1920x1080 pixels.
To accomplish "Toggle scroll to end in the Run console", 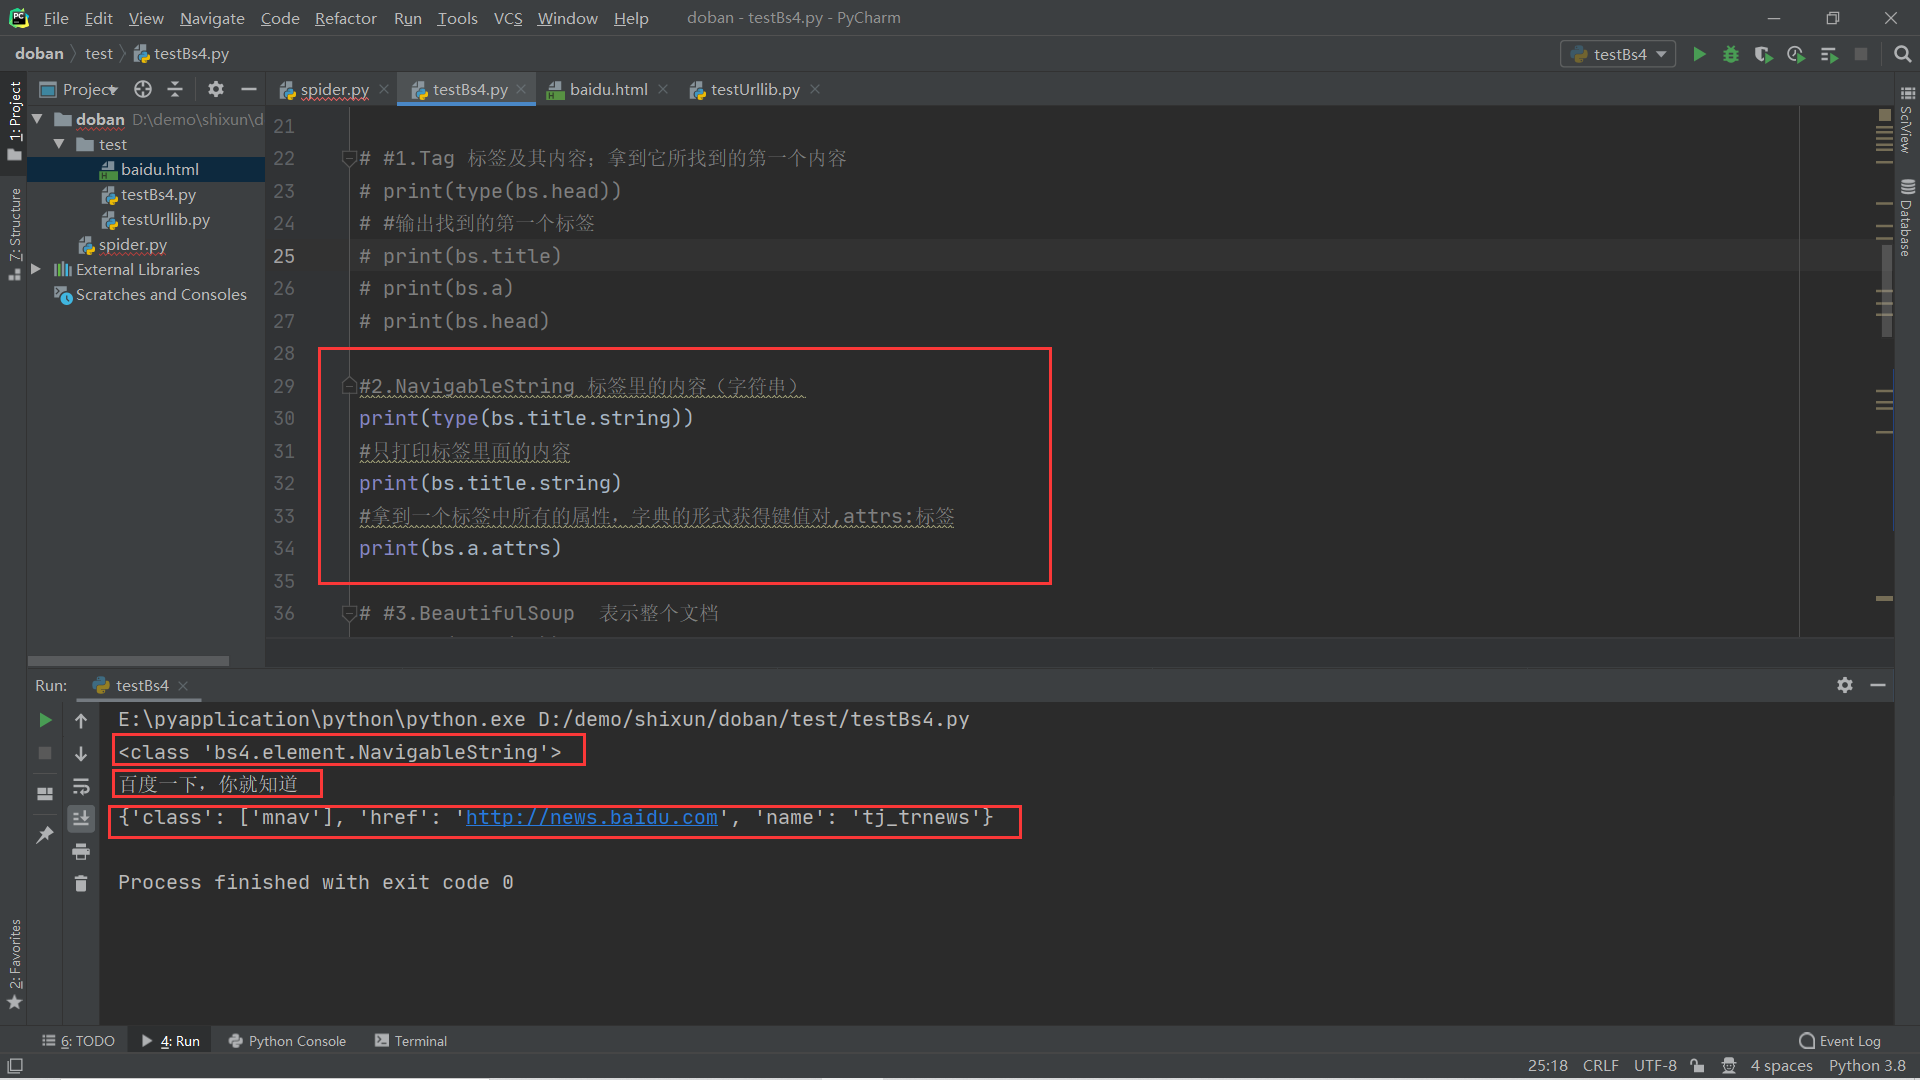I will (x=81, y=818).
